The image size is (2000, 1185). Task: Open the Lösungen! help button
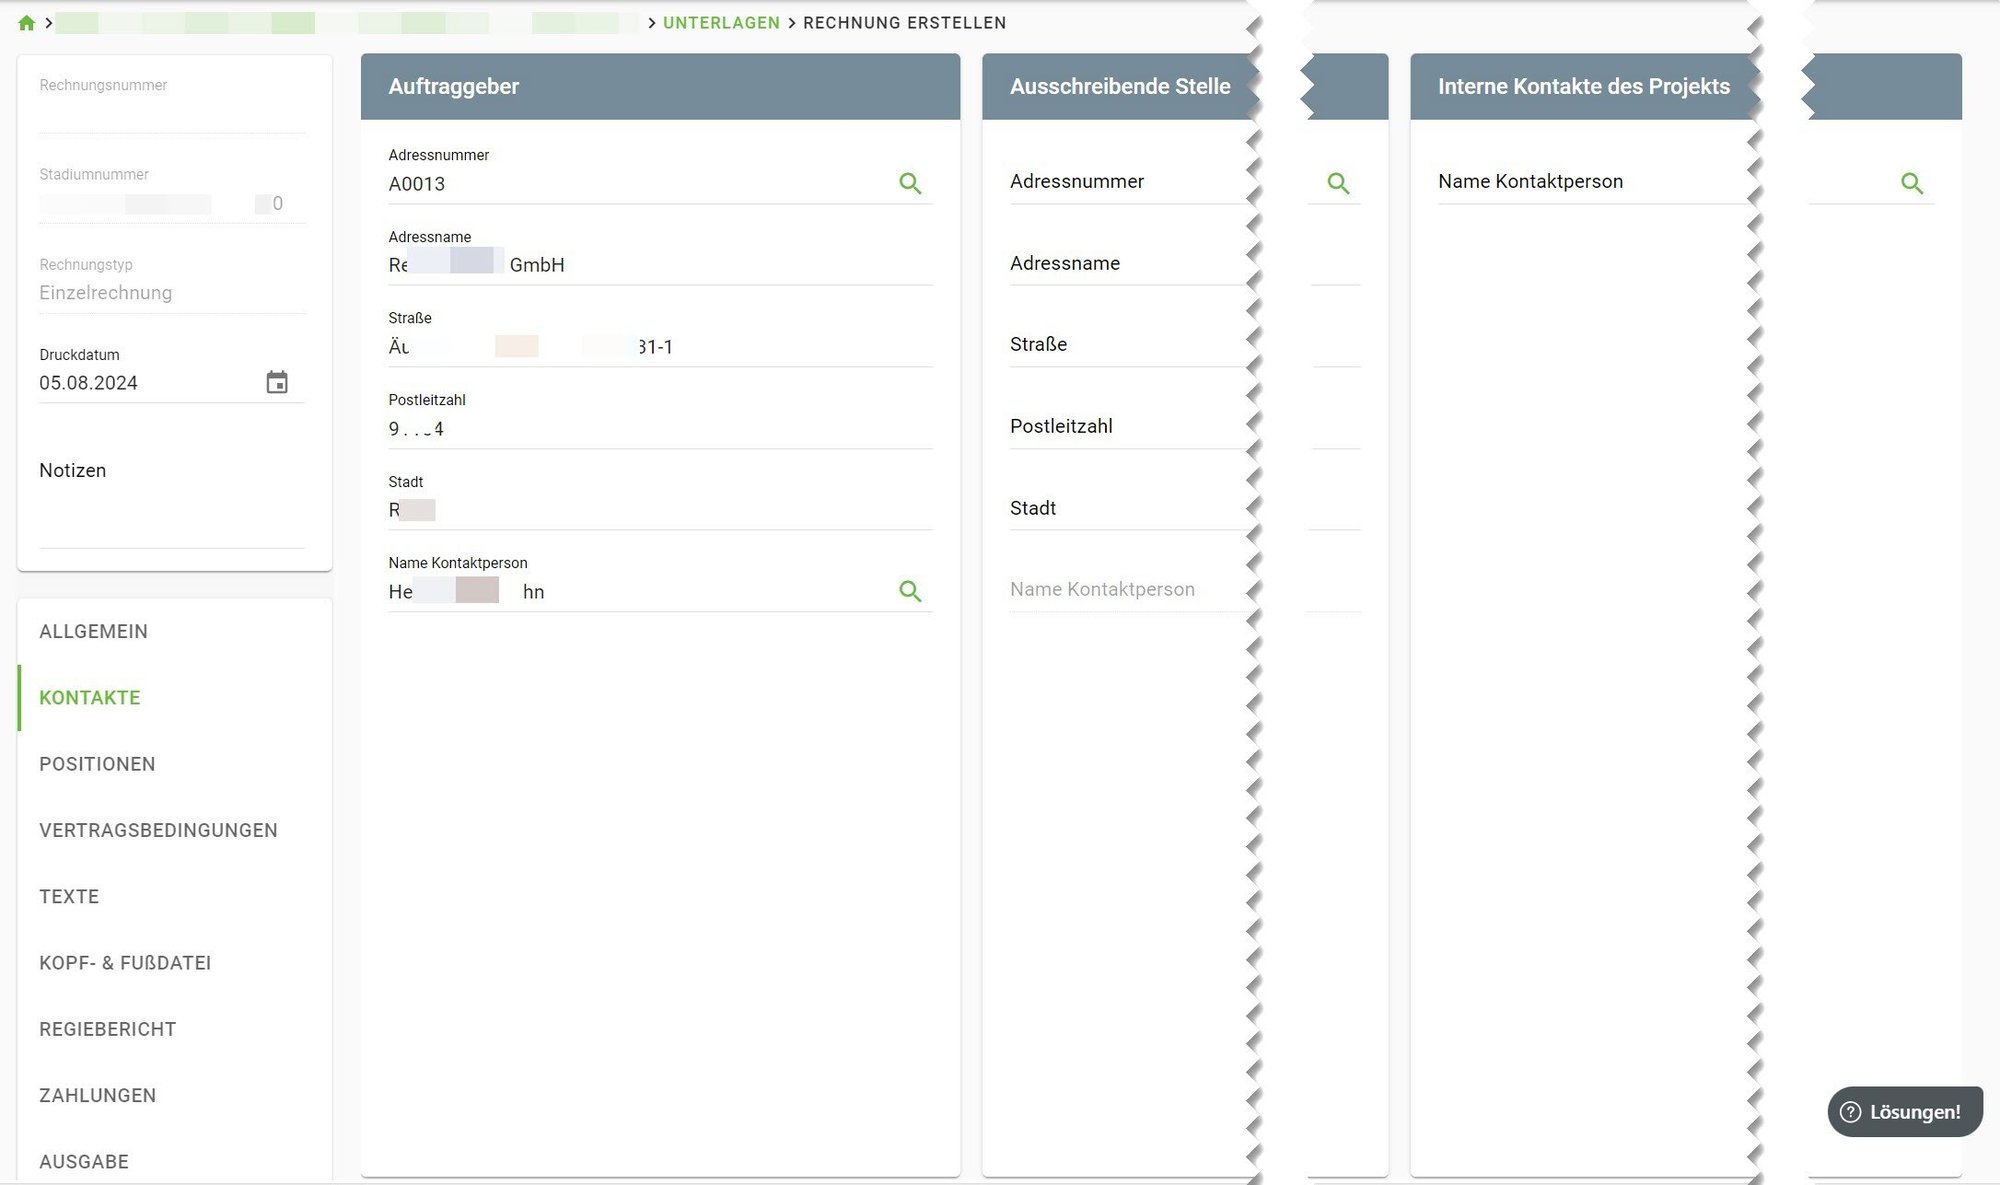click(1904, 1111)
